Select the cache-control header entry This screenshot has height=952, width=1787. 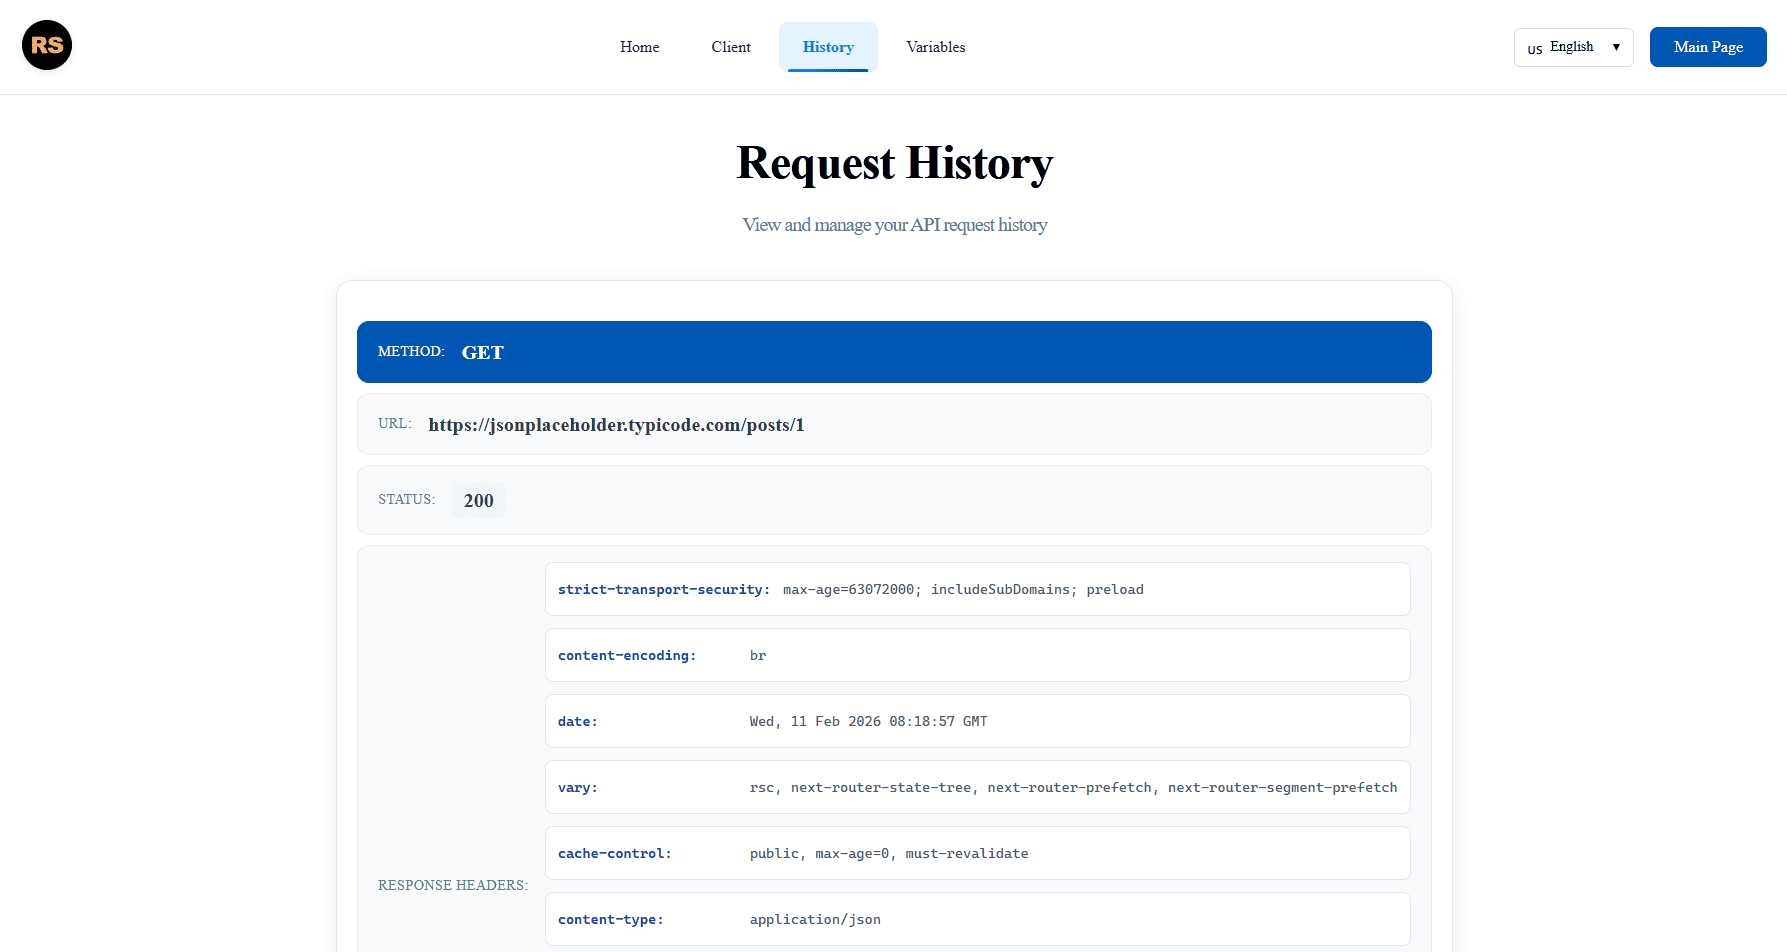[x=977, y=853]
